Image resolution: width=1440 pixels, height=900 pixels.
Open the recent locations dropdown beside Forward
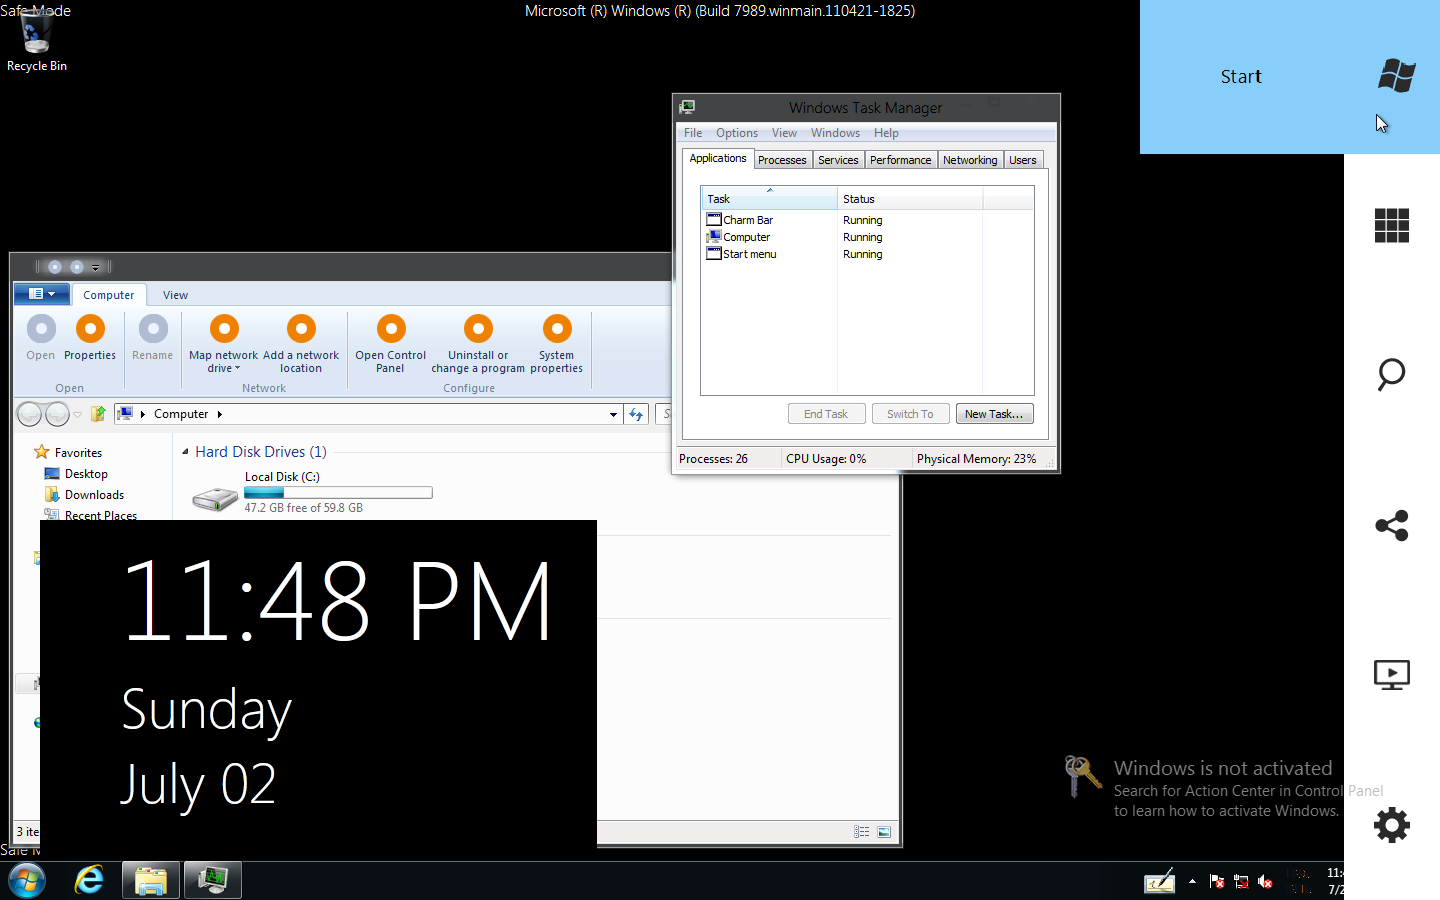pyautogui.click(x=77, y=414)
